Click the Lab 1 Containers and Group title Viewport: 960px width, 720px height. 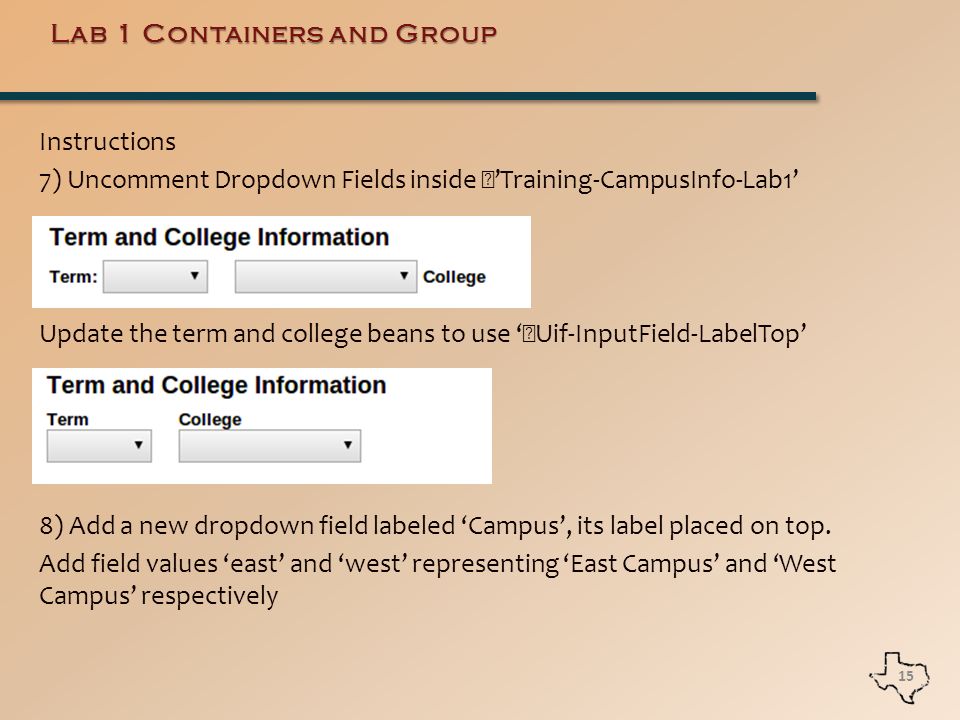point(274,34)
